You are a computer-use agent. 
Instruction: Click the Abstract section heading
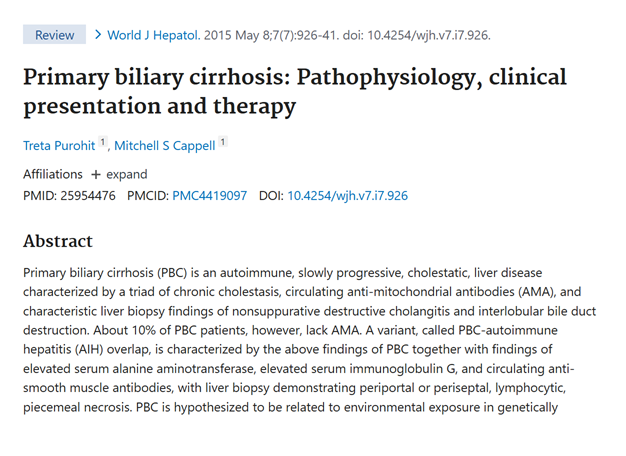pos(58,241)
